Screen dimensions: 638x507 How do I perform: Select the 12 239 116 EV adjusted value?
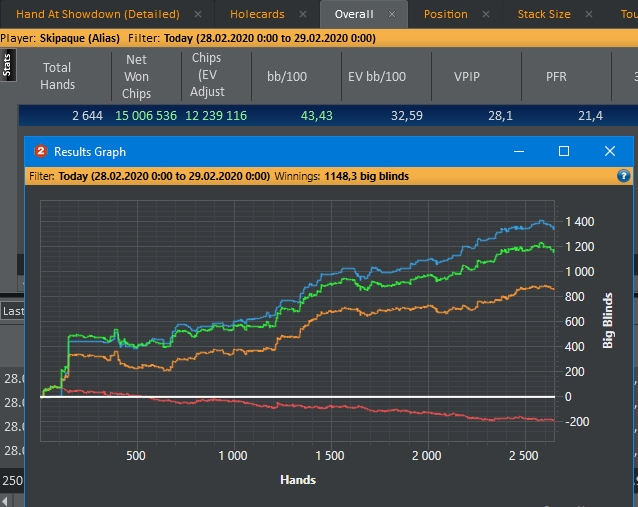tap(216, 116)
